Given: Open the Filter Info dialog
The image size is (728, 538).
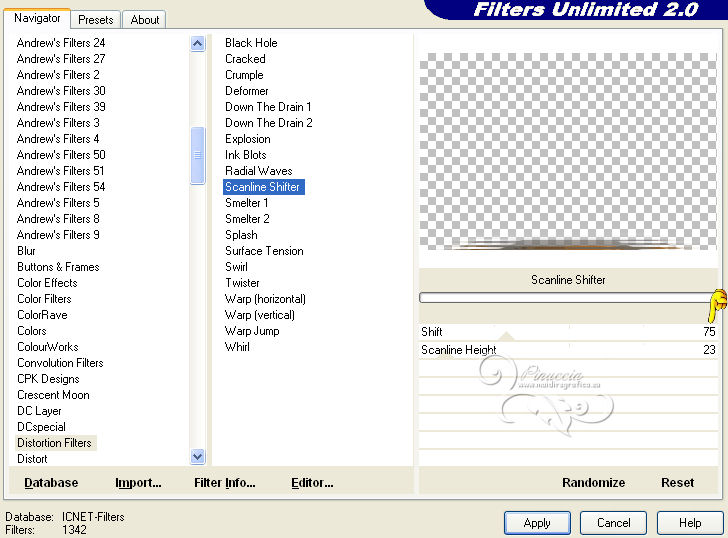Looking at the screenshot, I should [x=225, y=483].
